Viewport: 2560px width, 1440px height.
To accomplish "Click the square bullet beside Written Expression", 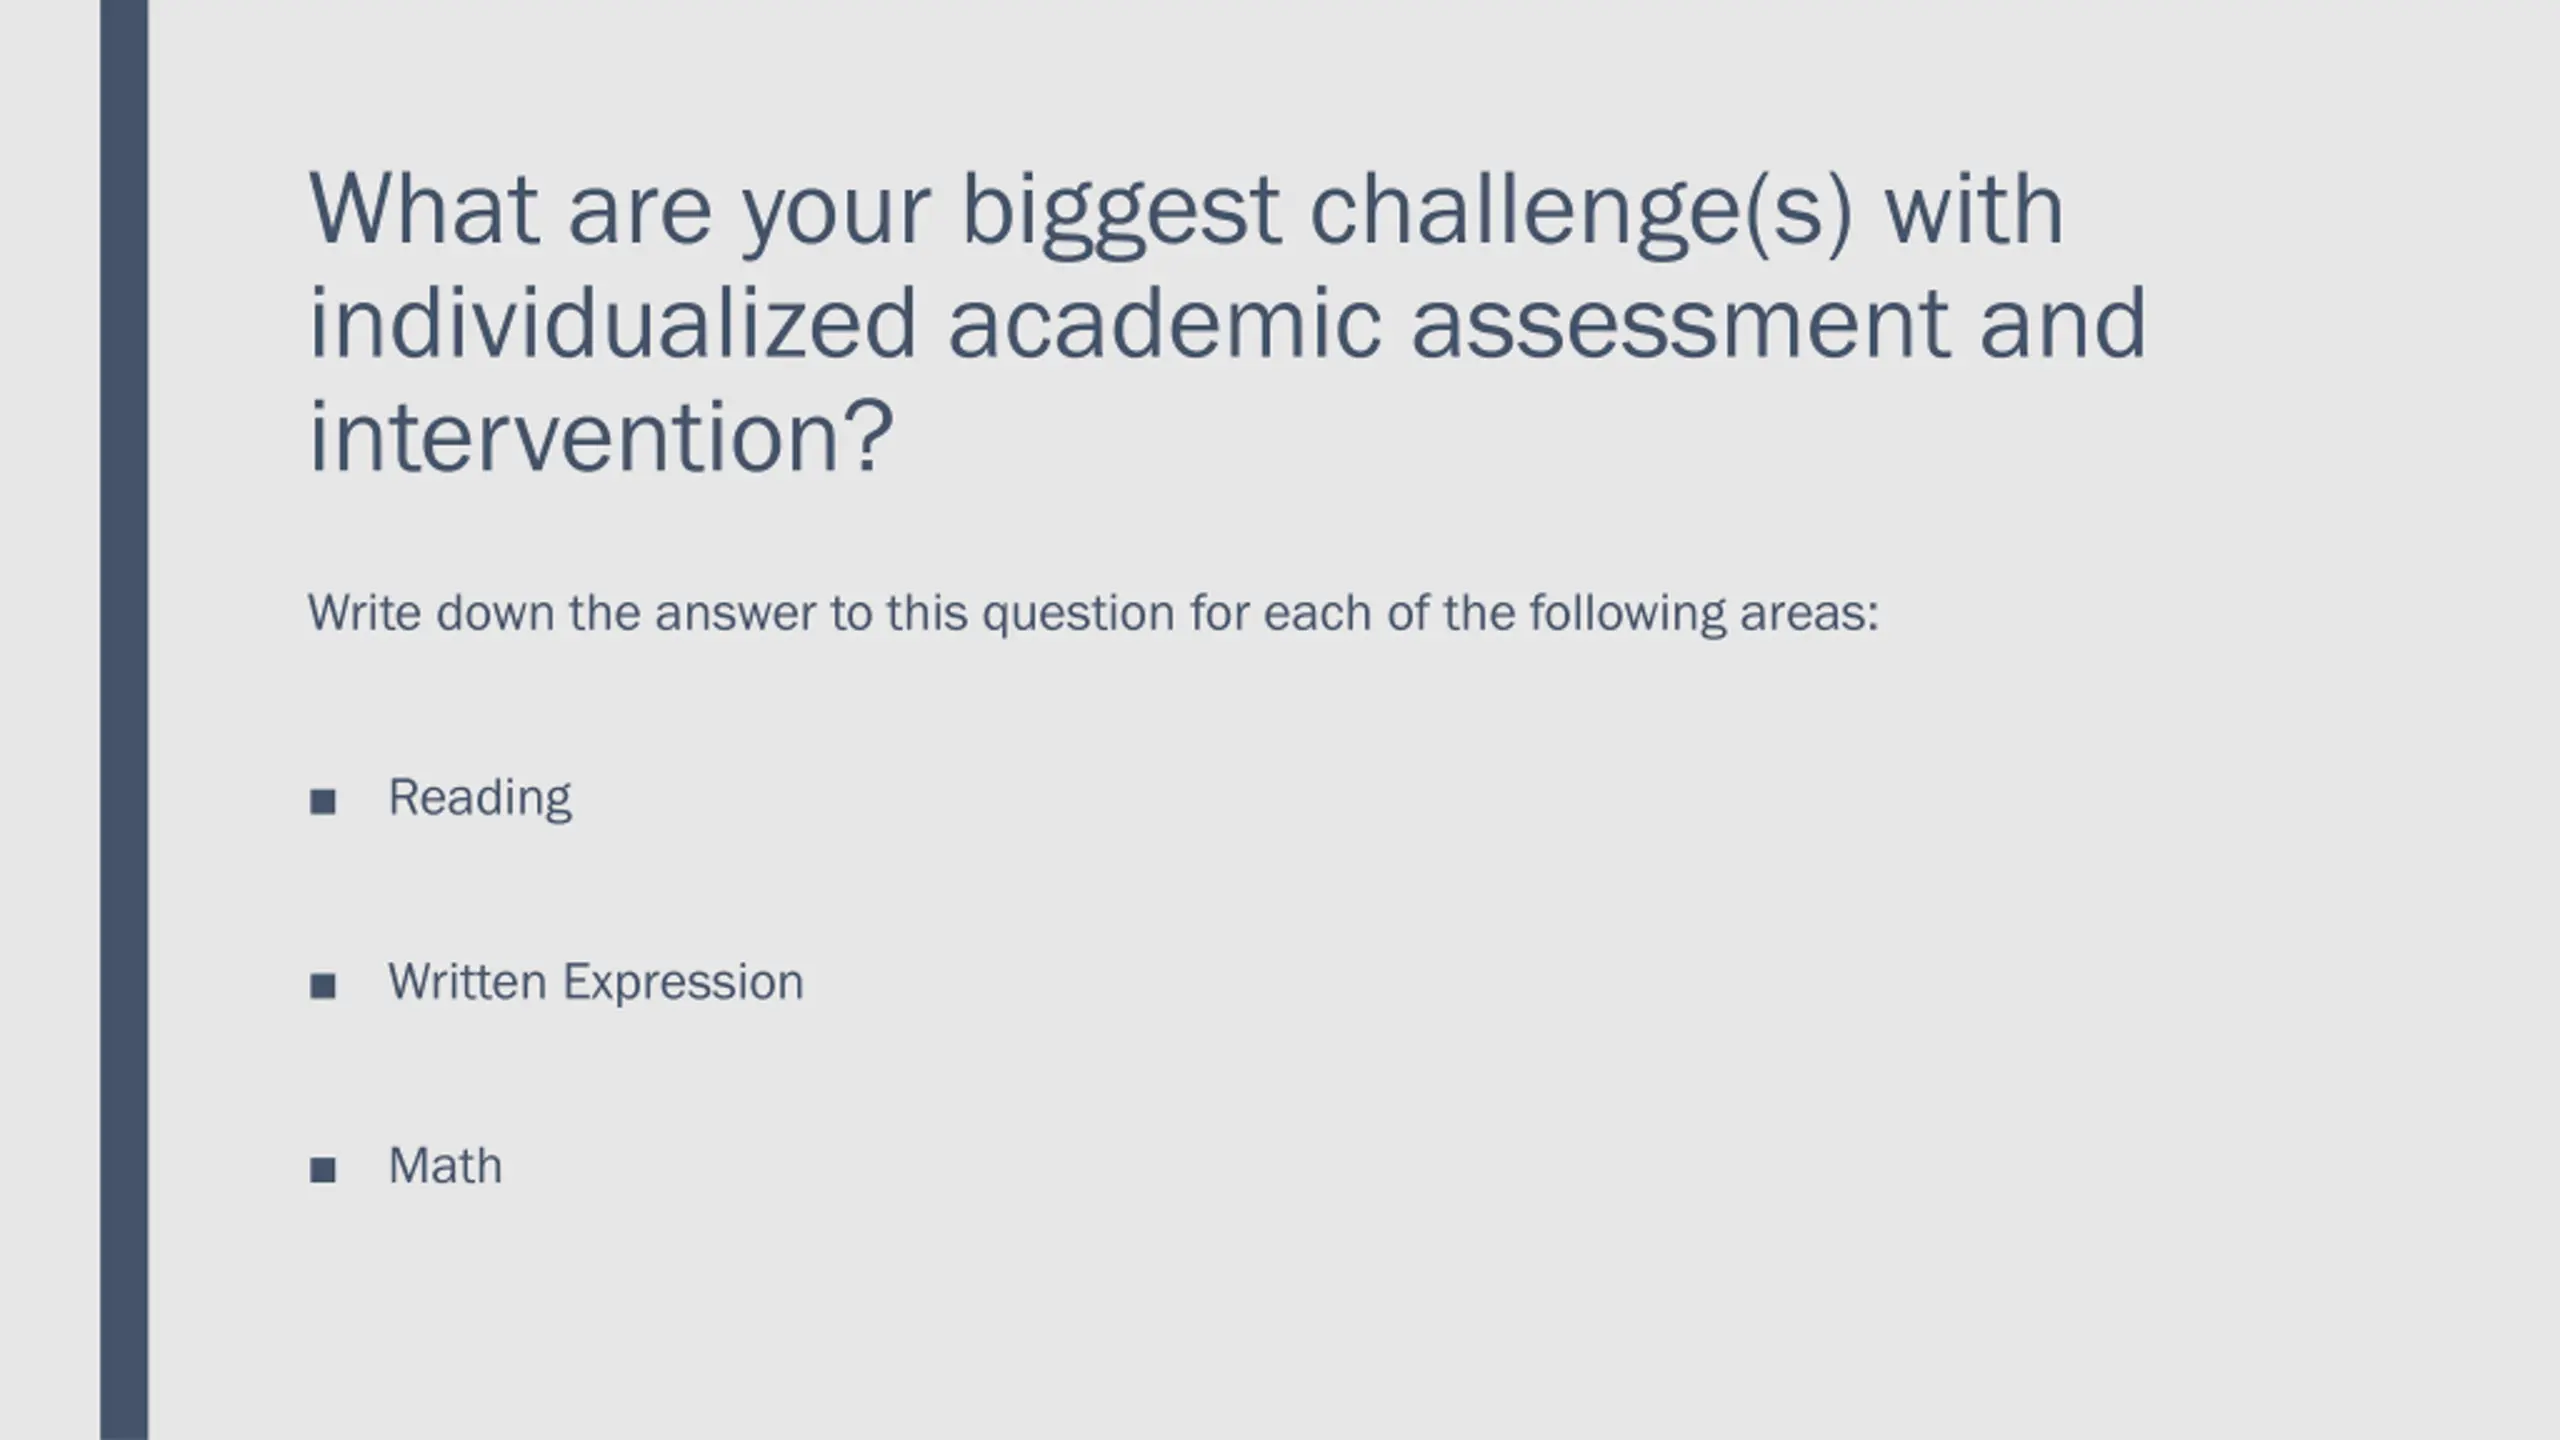I will point(323,986).
